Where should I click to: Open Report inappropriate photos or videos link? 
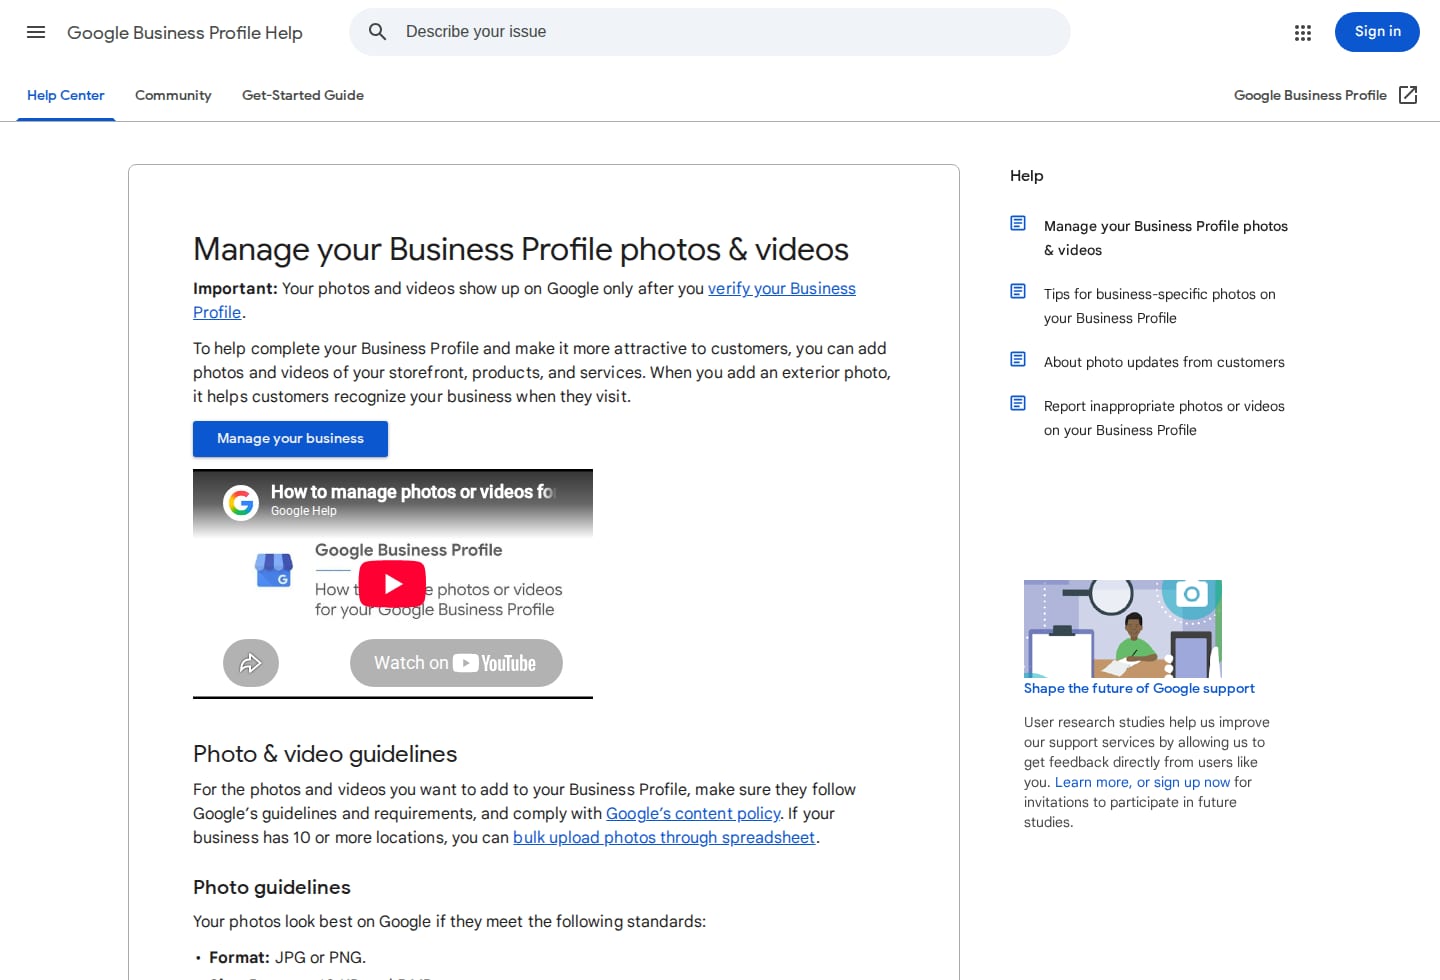tap(1164, 418)
